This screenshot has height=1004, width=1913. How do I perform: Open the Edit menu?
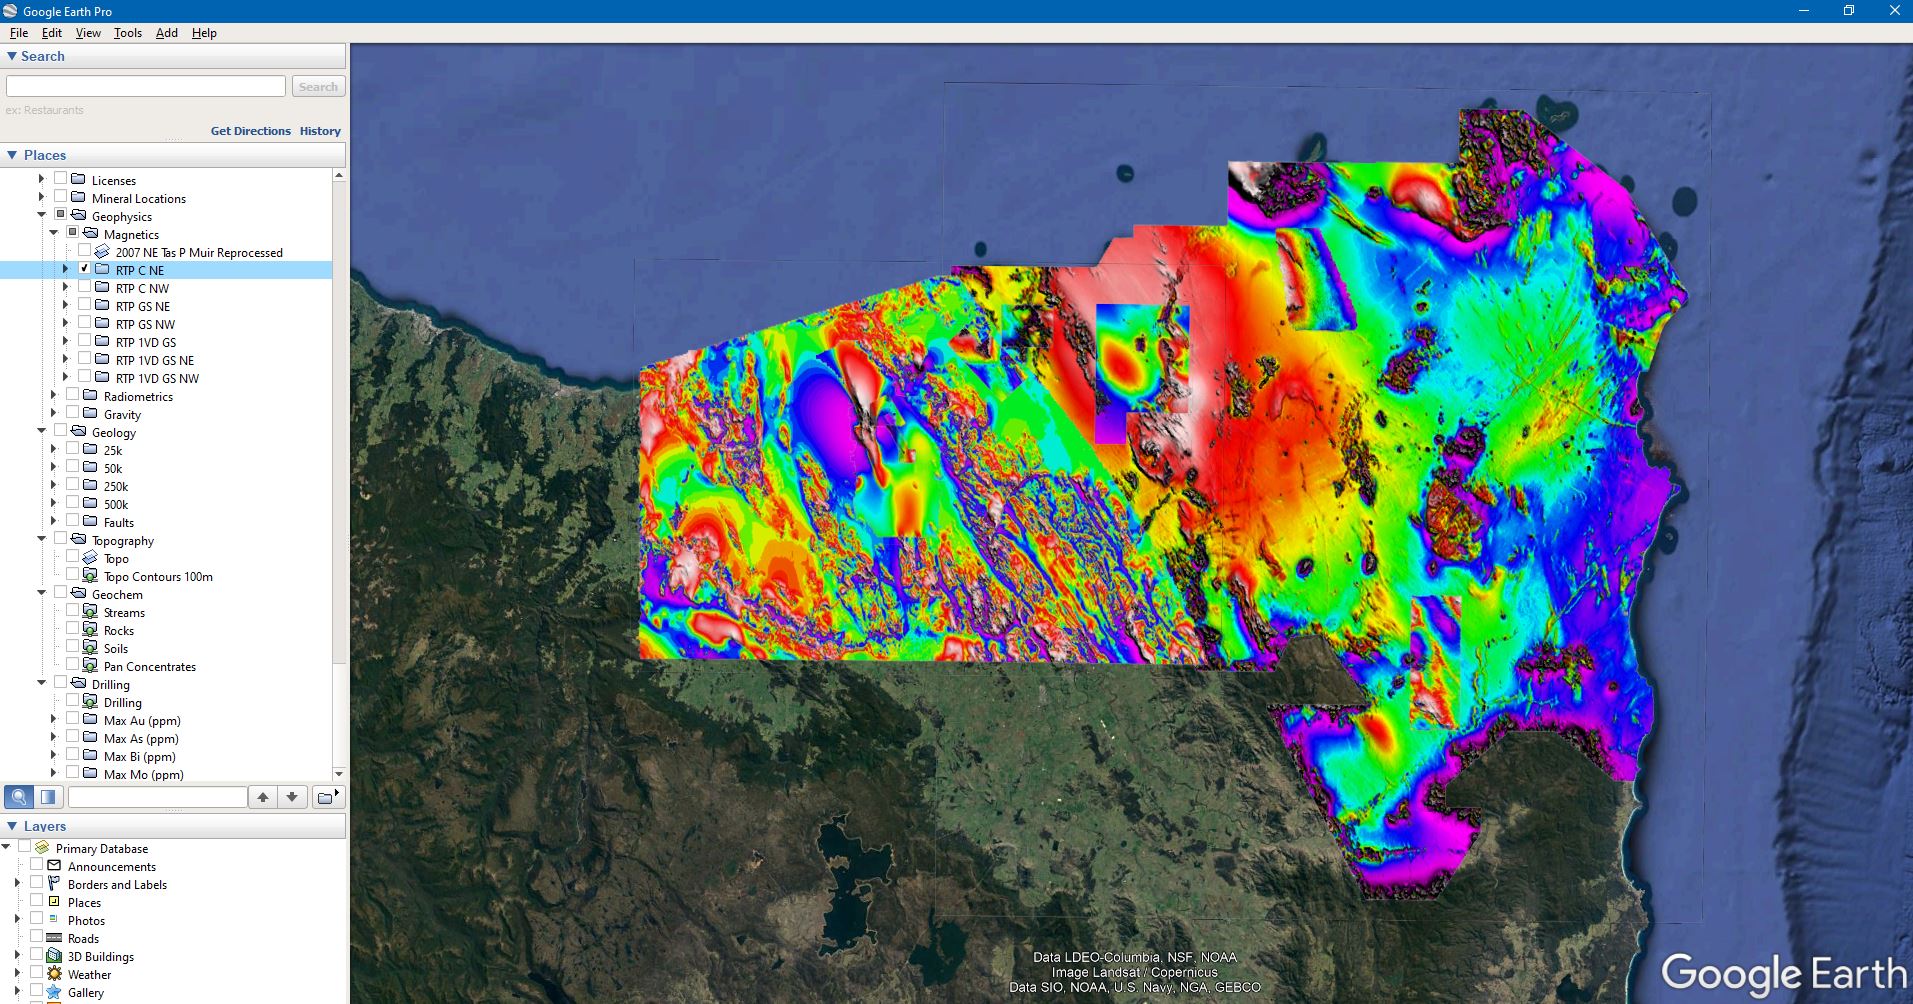52,32
